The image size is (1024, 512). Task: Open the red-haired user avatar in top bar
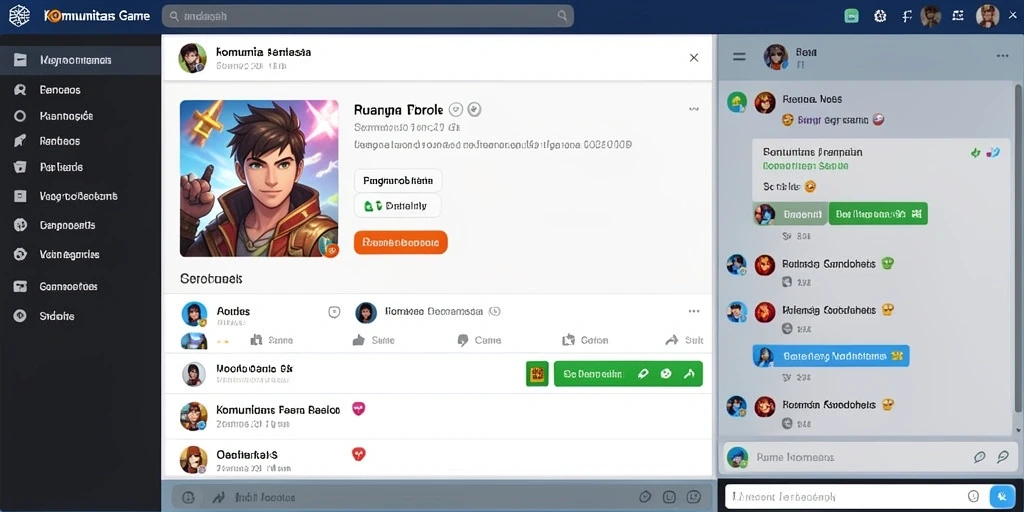click(x=987, y=16)
